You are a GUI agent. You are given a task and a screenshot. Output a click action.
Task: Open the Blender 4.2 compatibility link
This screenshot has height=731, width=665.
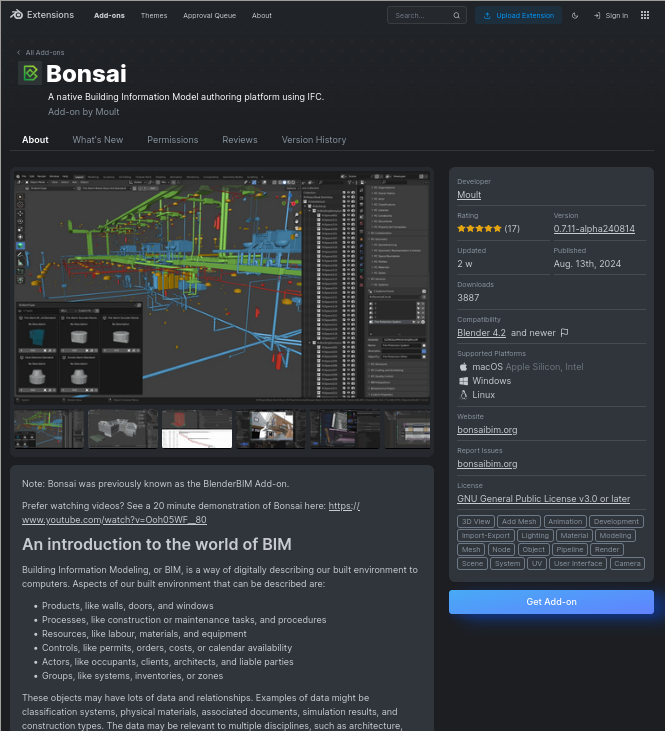pyautogui.click(x=481, y=332)
